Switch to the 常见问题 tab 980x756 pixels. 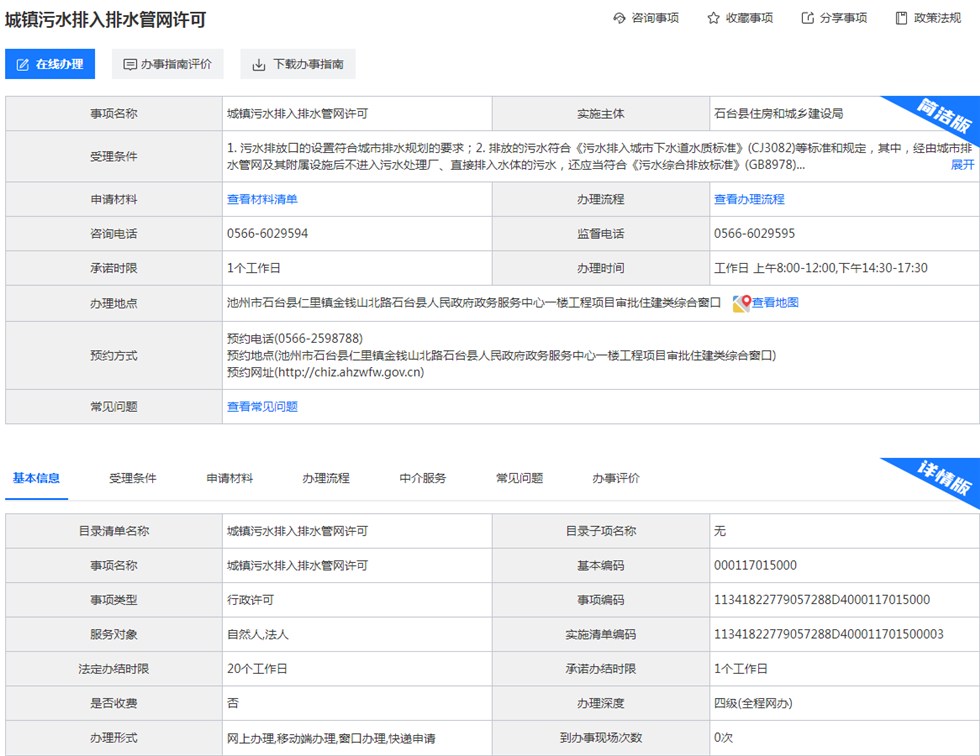tap(519, 478)
